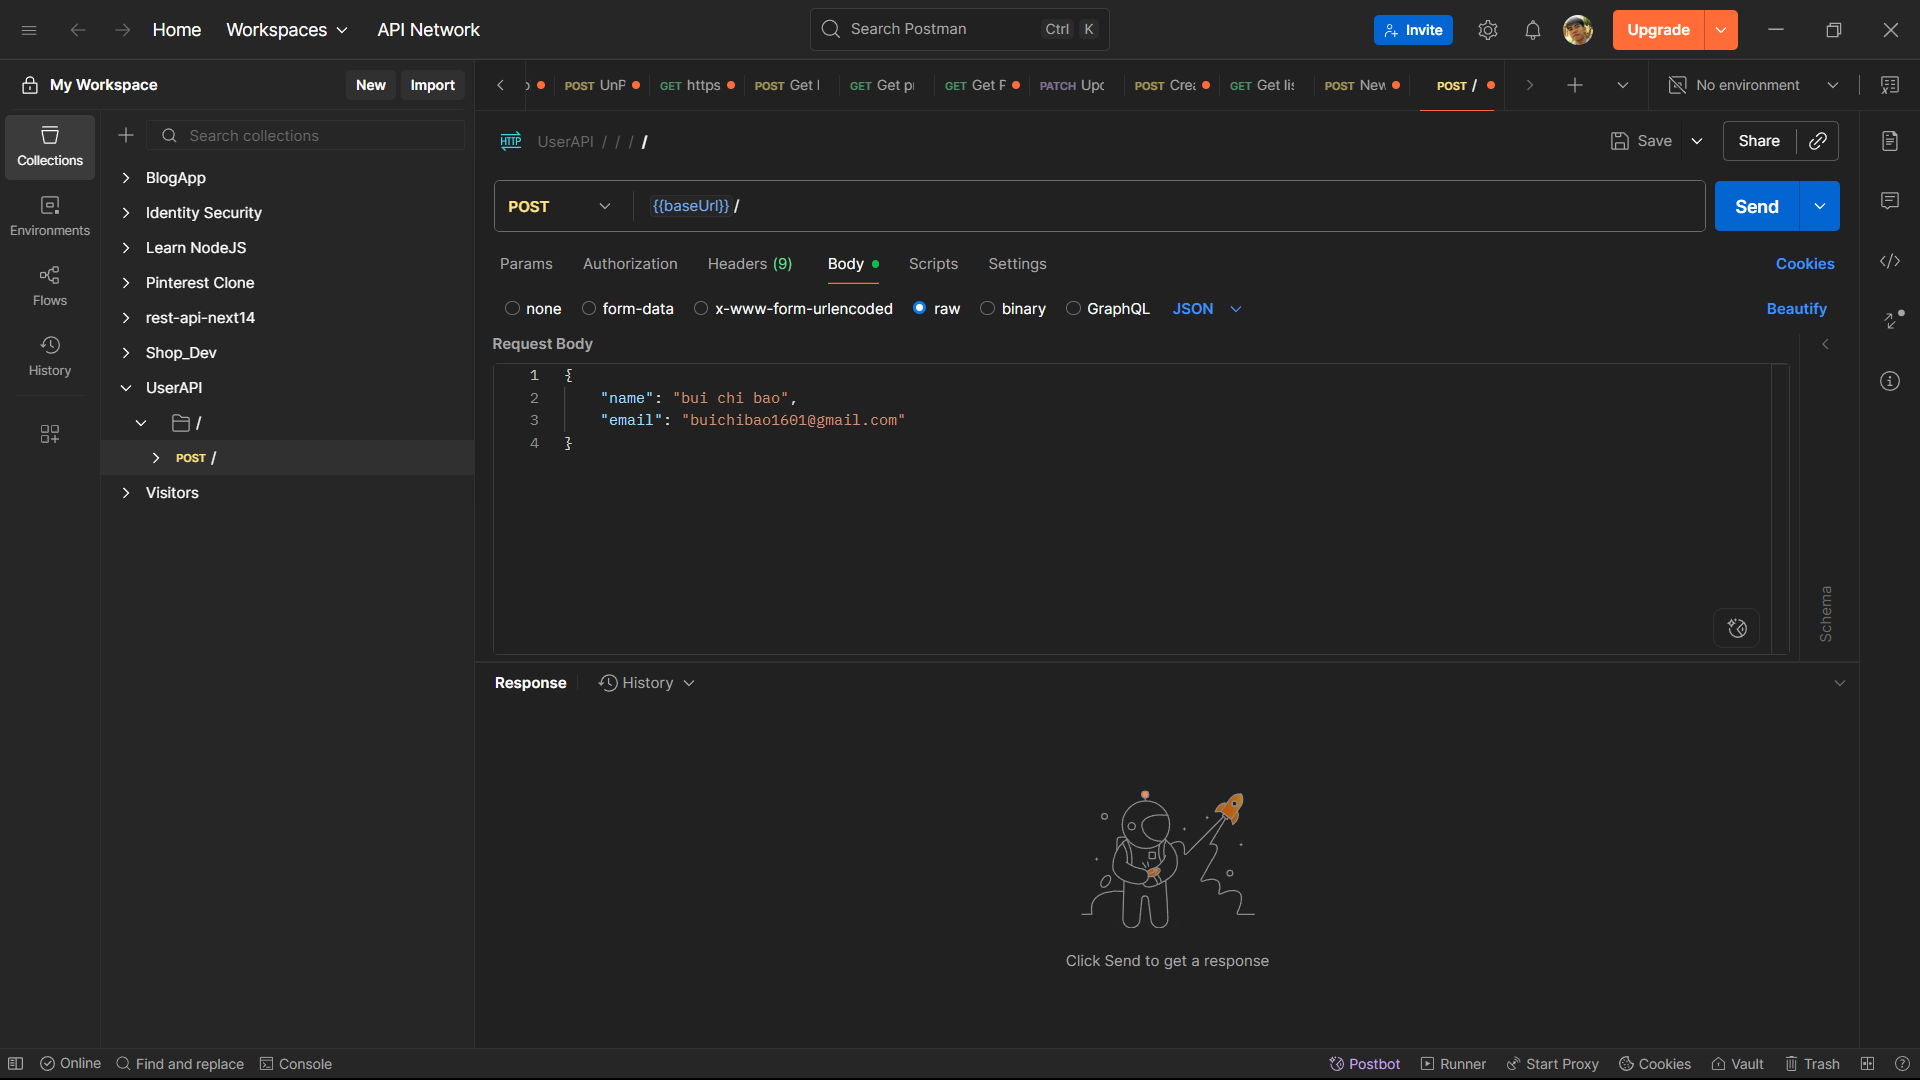Open the user avatar profile
1920x1080 pixels.
pyautogui.click(x=1578, y=30)
